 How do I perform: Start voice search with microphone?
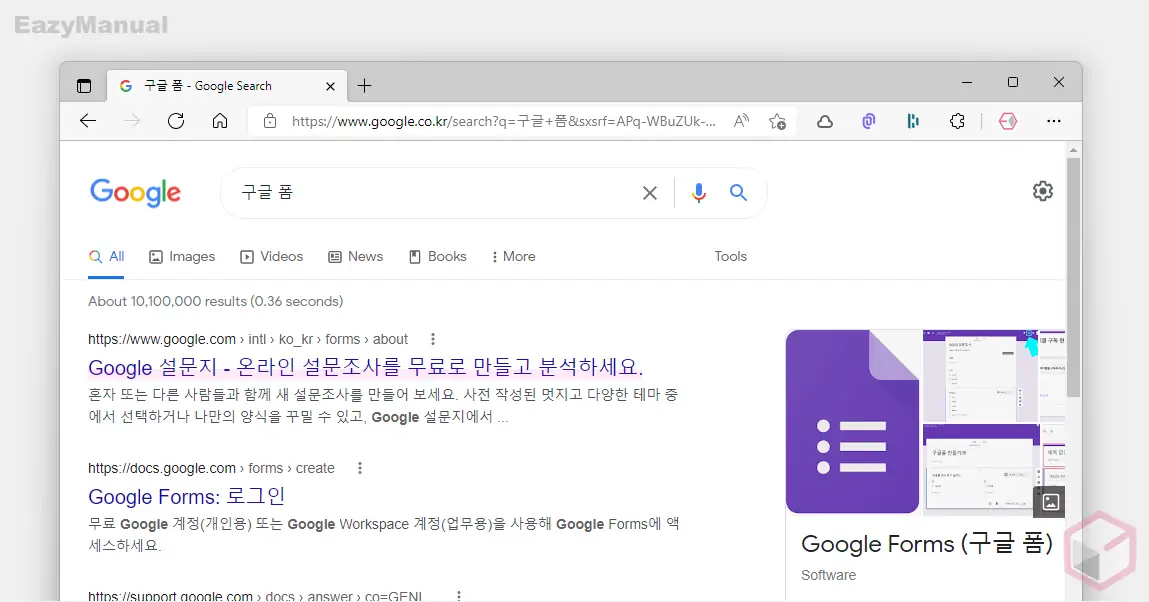click(x=699, y=193)
